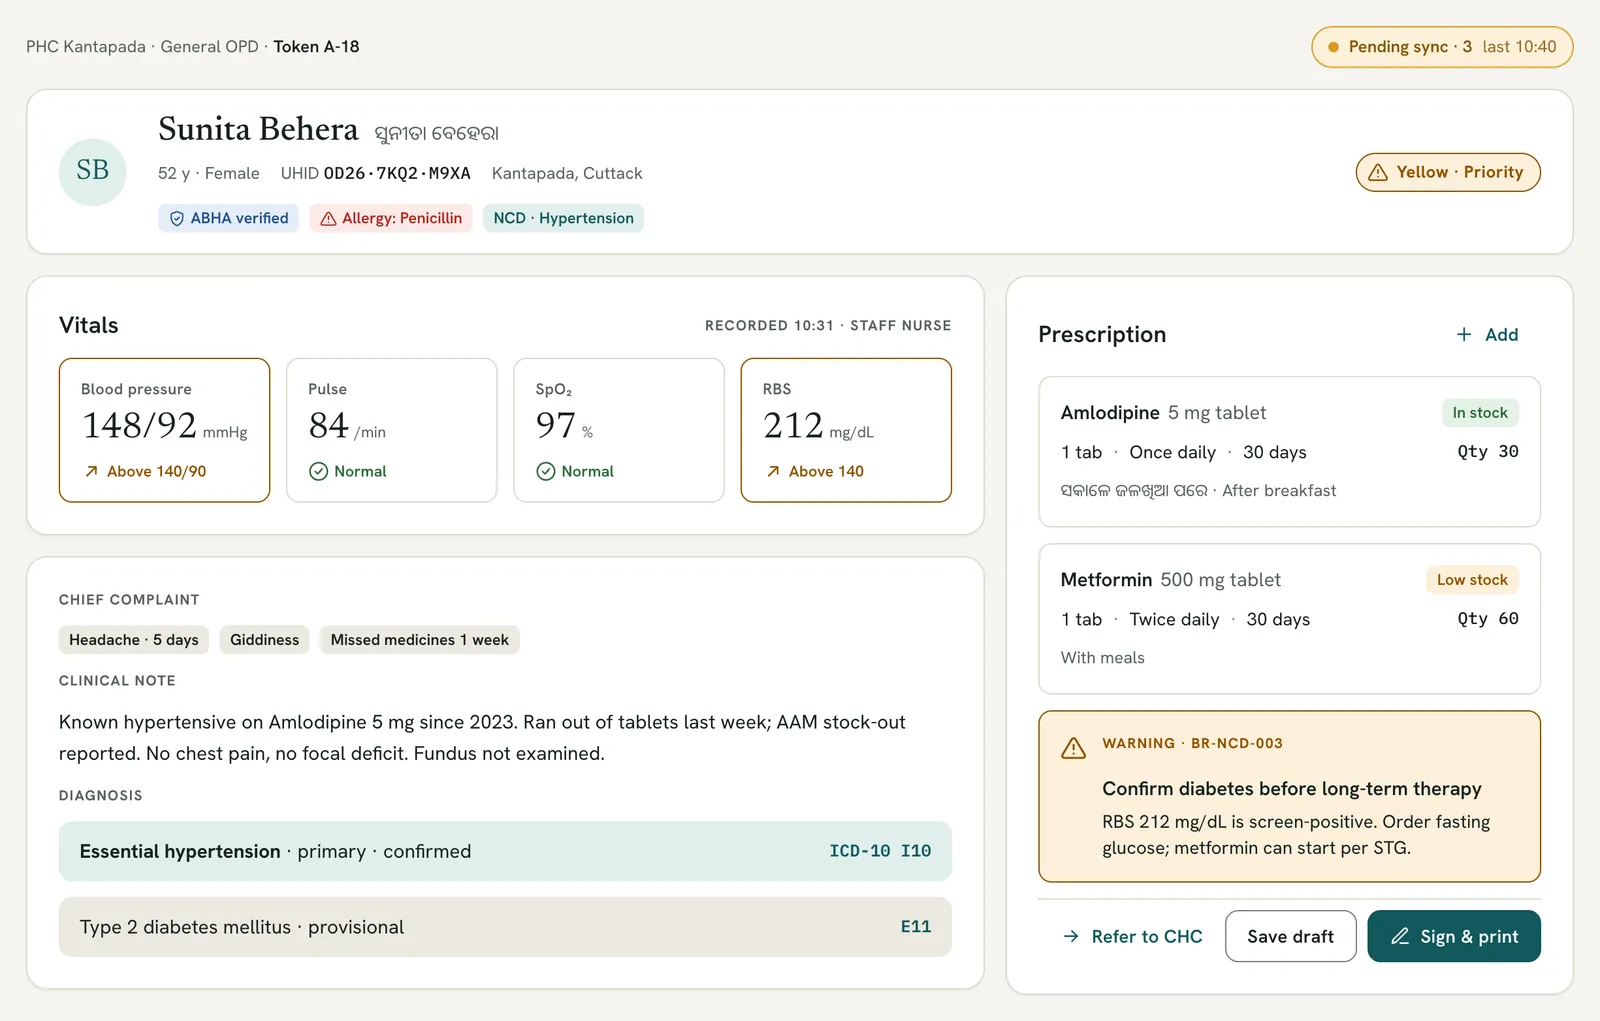Open the Pending sync status pill
1600x1021 pixels.
click(x=1442, y=47)
